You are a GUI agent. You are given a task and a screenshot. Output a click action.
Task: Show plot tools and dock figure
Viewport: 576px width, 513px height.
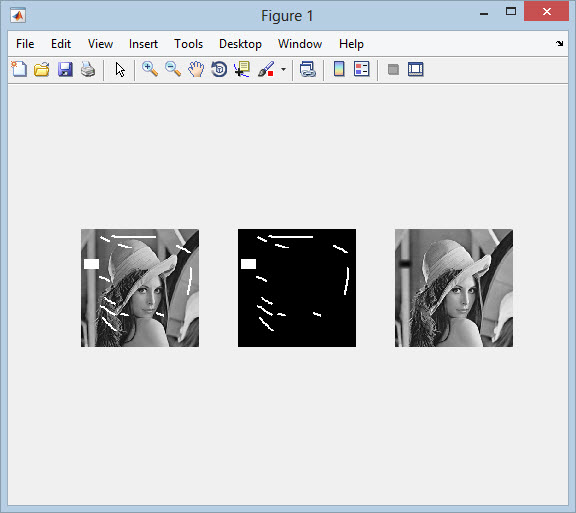[x=415, y=69]
